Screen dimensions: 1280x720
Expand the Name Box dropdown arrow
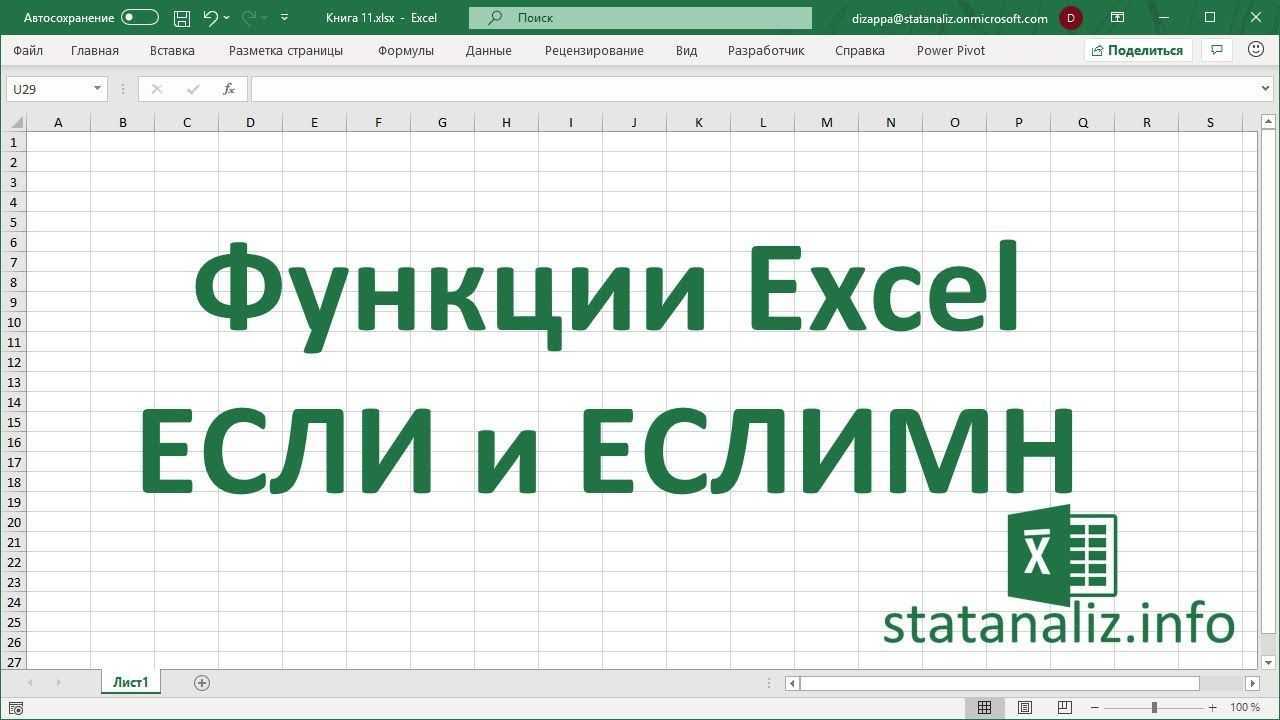point(97,89)
